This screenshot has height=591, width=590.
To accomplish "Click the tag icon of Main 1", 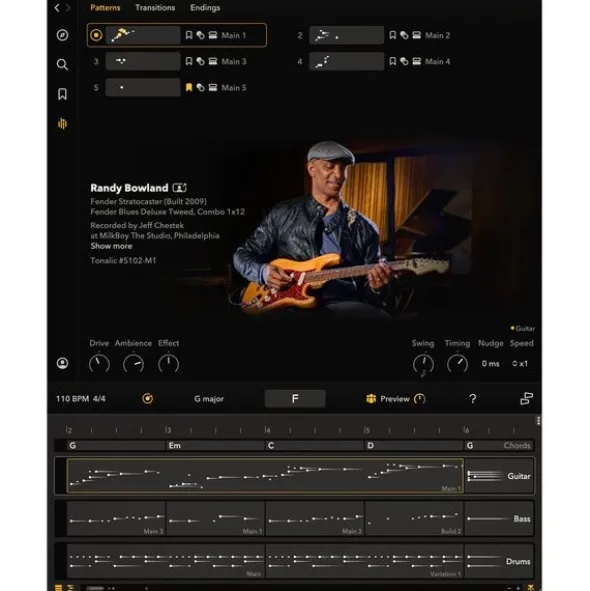I will click(201, 35).
